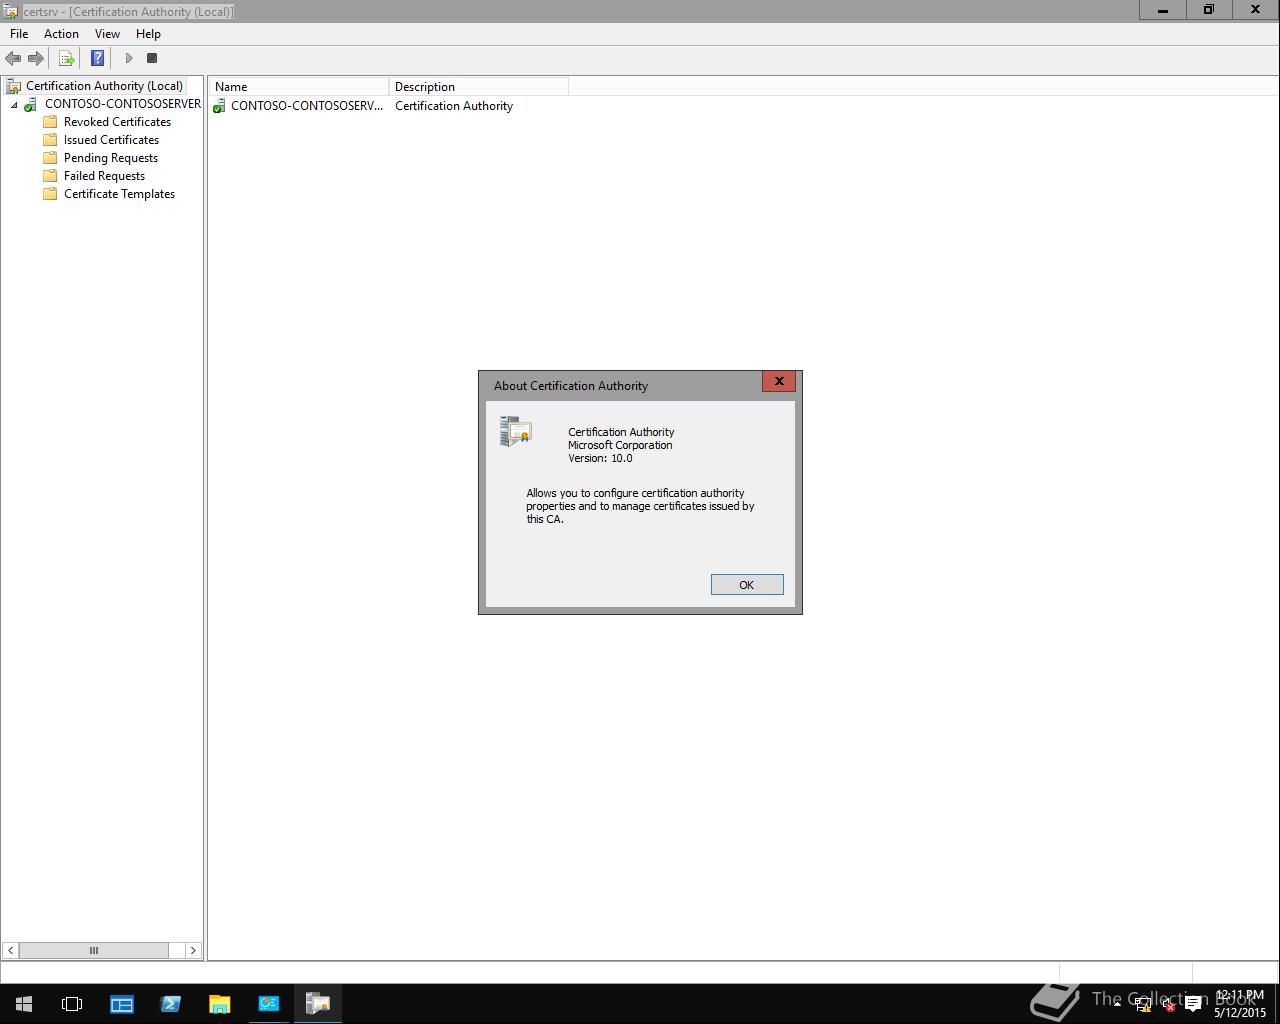Viewport: 1280px width, 1024px height.
Task: Open the Help menu
Action: point(148,34)
